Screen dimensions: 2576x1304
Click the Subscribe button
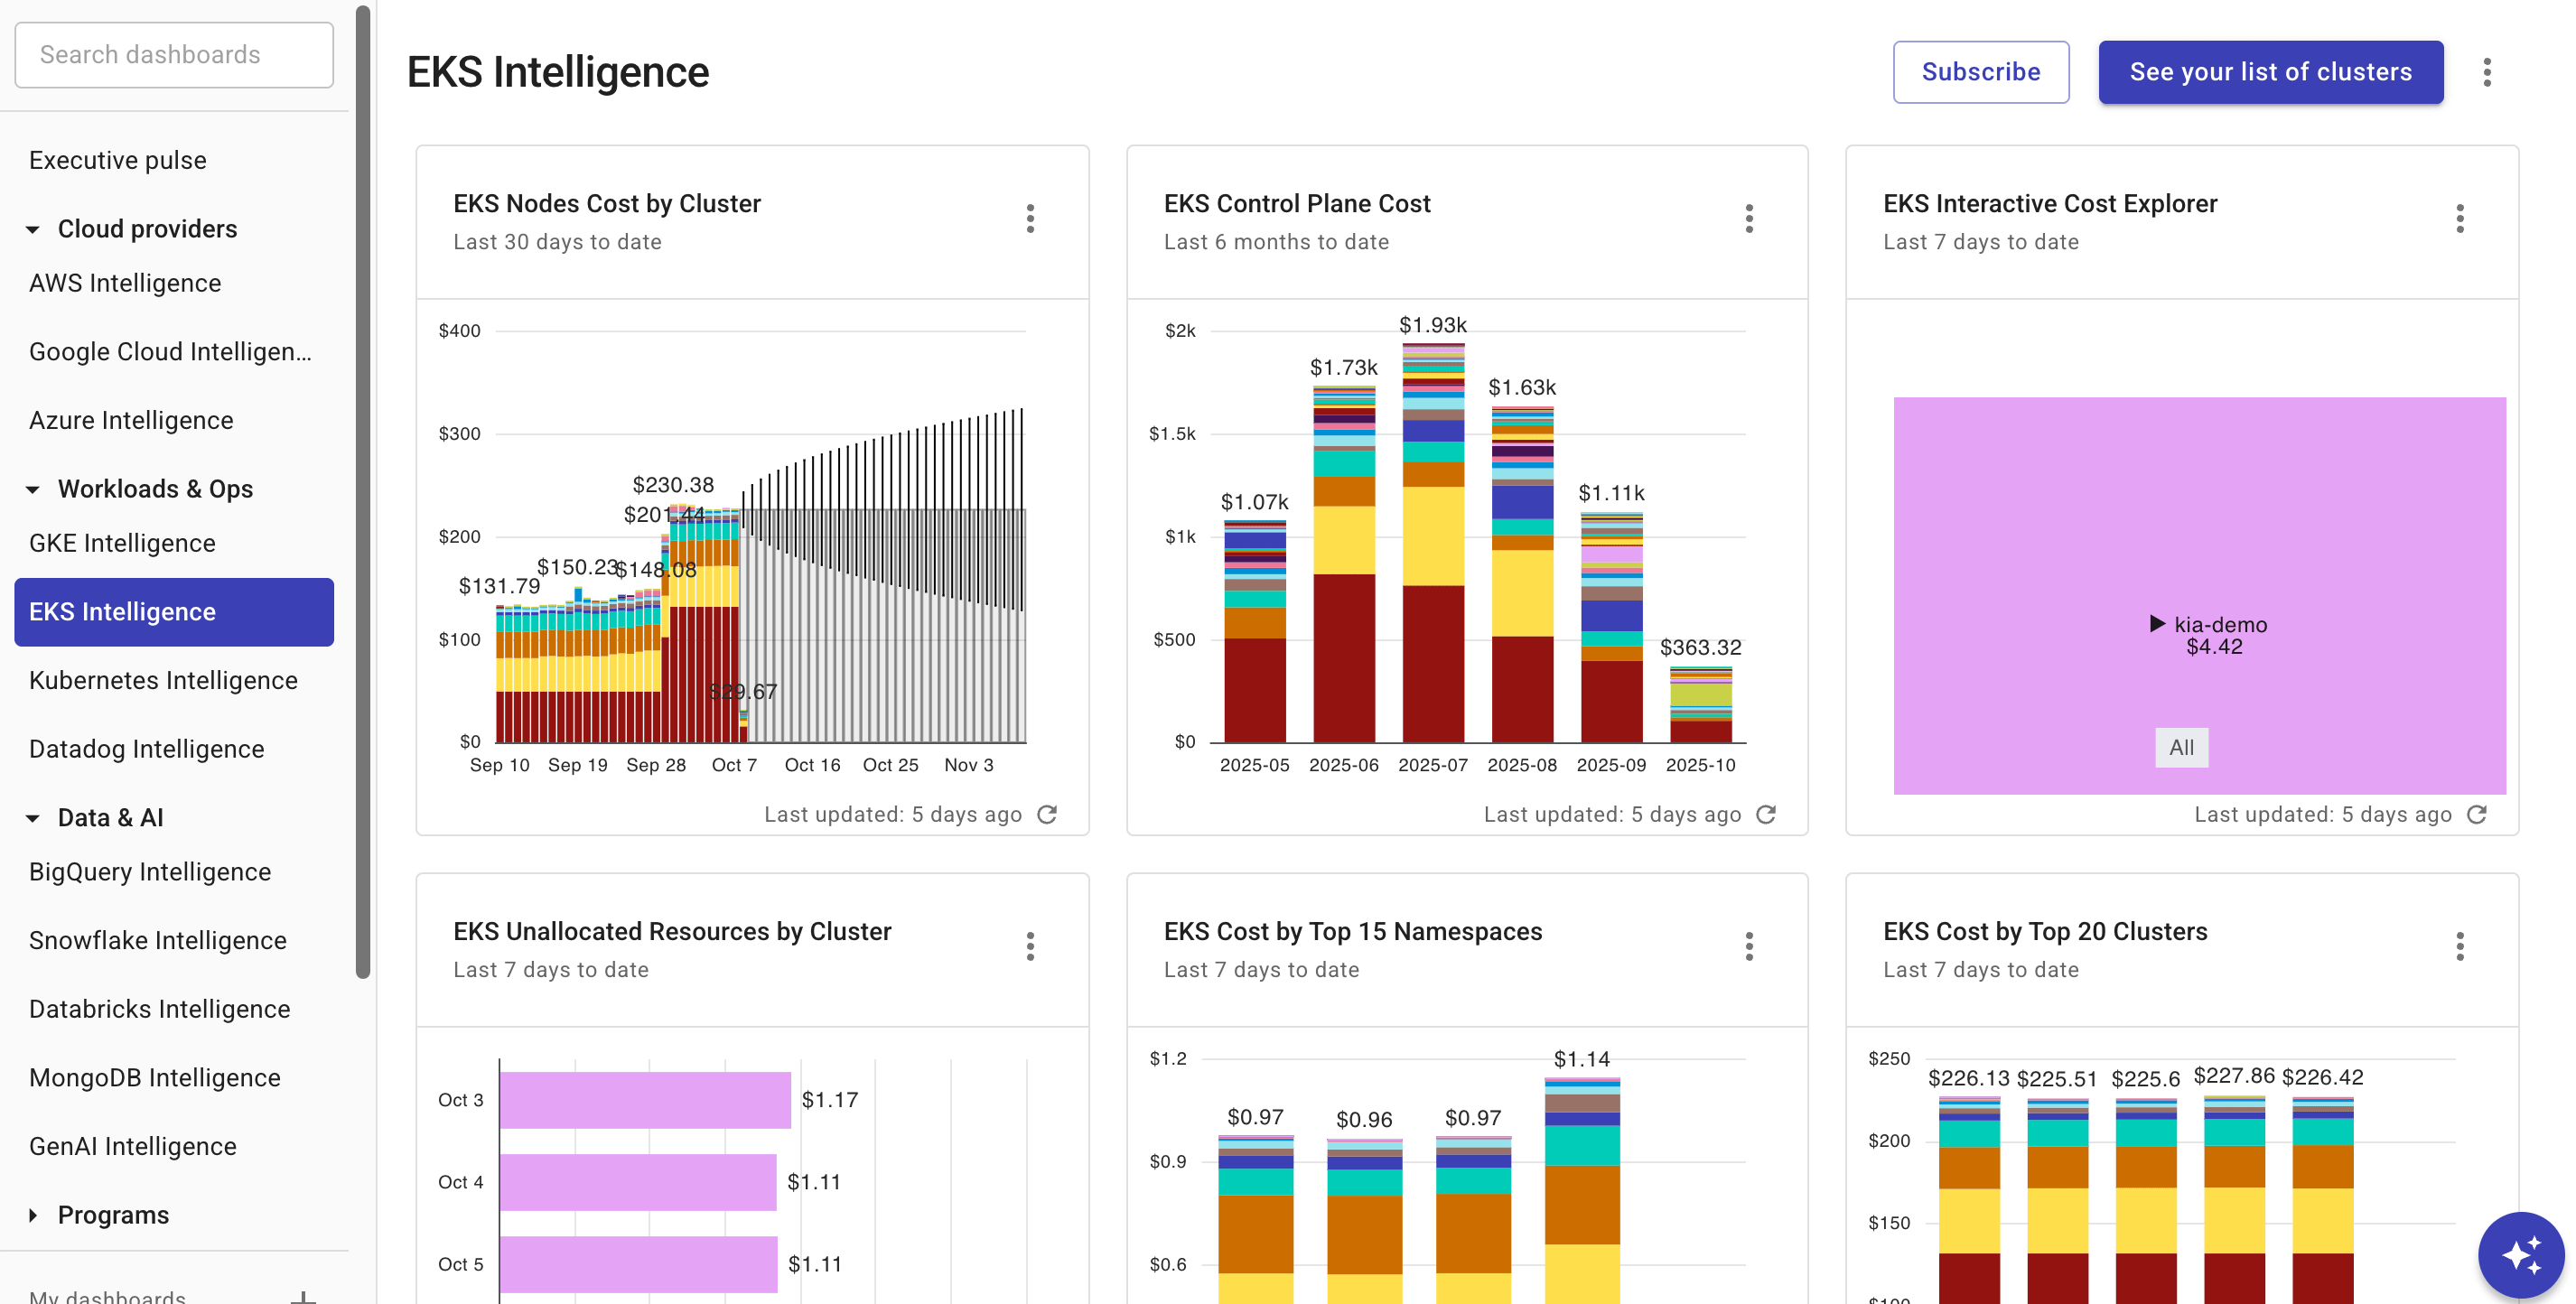click(1981, 71)
